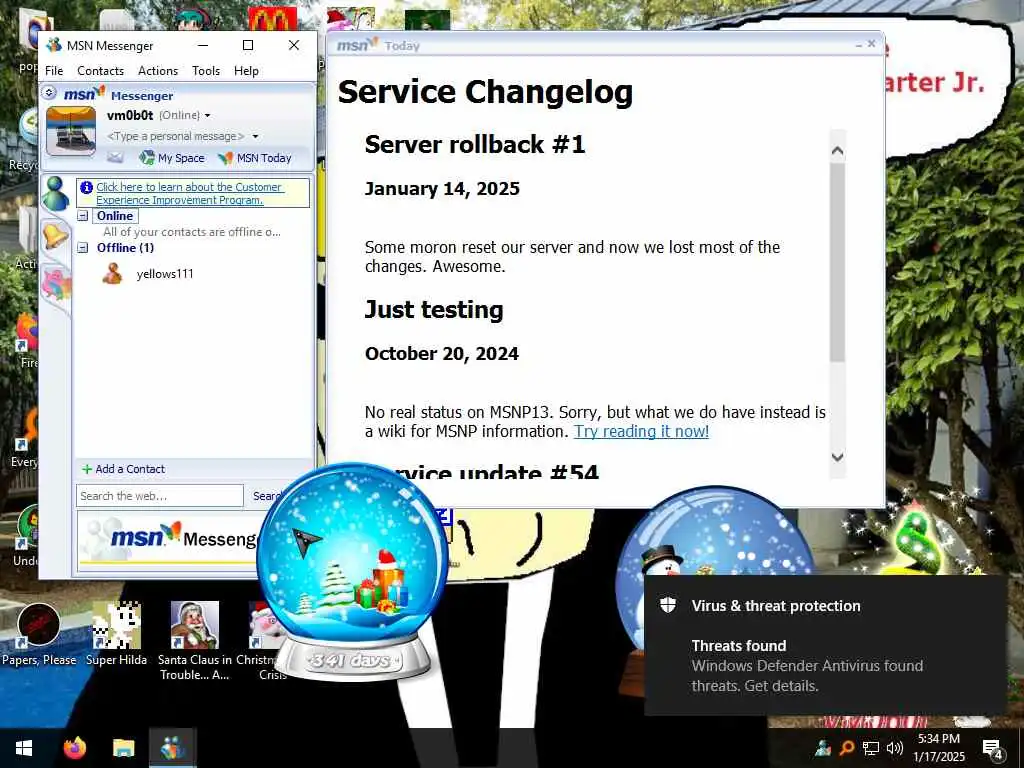Select the colorful pink tab icon below the bell
Screen dimensions: 1024x768
[56, 285]
